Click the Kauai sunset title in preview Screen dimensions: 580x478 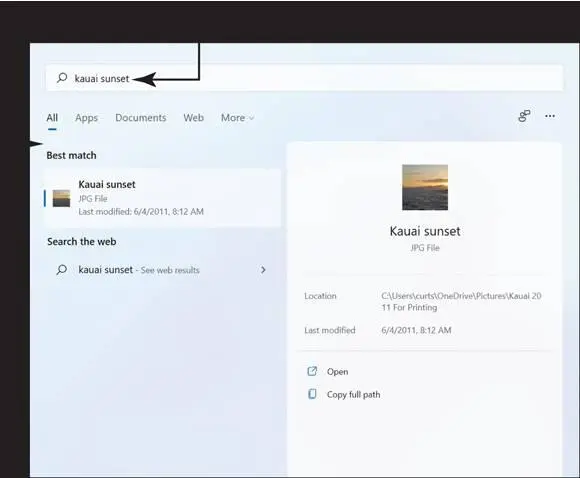425,231
